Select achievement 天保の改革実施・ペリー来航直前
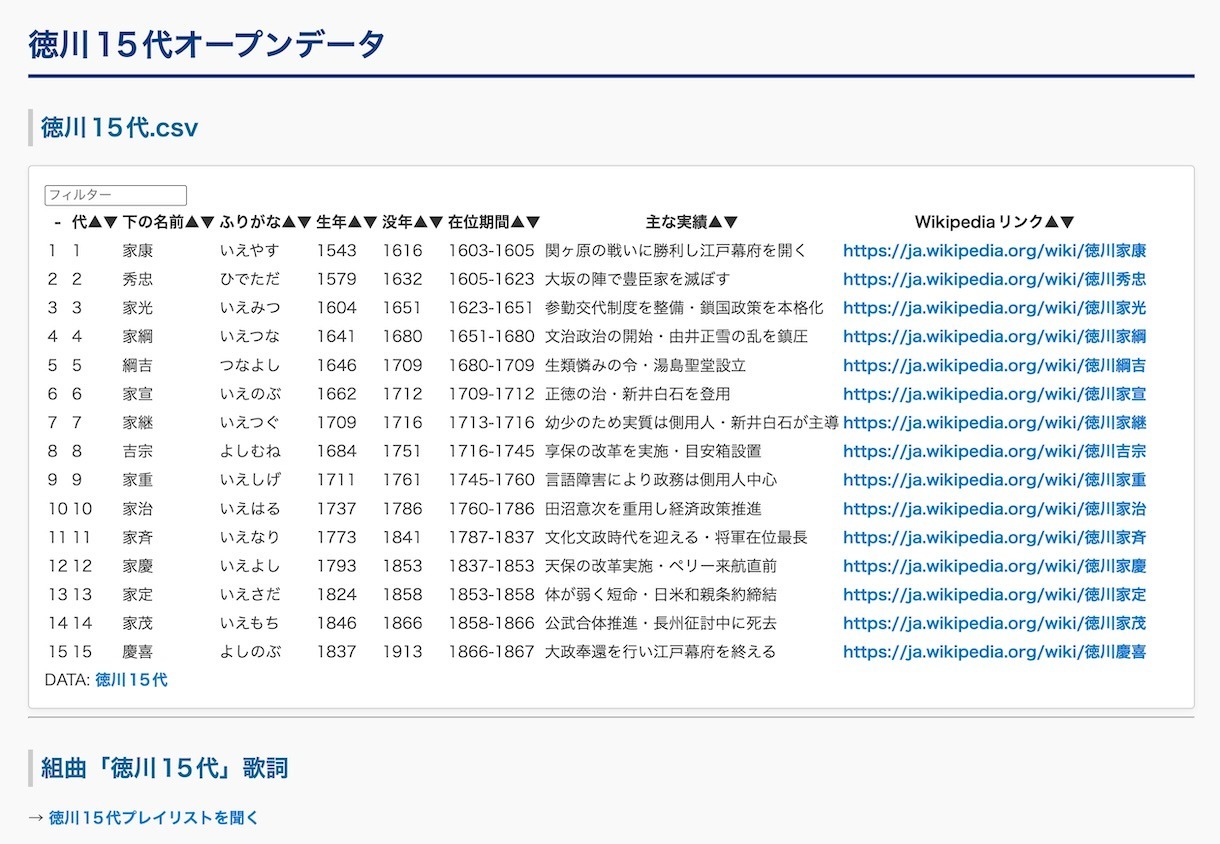 click(661, 566)
